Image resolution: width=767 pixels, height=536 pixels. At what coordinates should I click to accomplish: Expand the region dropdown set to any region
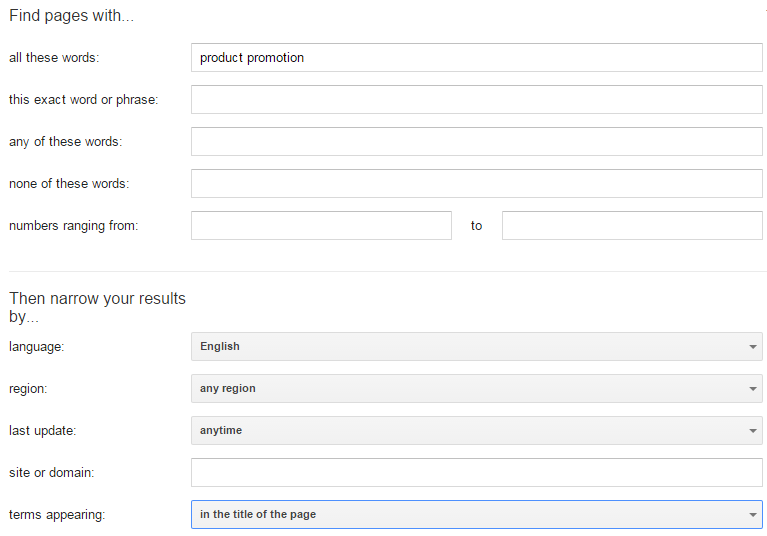476,389
